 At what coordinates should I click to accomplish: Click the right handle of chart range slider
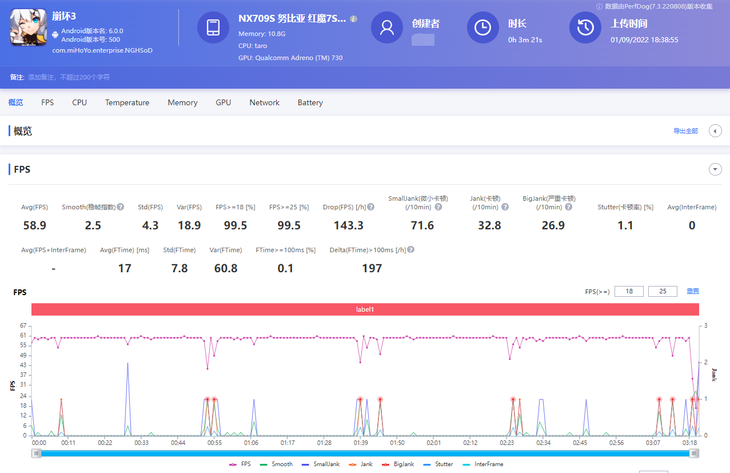click(694, 453)
